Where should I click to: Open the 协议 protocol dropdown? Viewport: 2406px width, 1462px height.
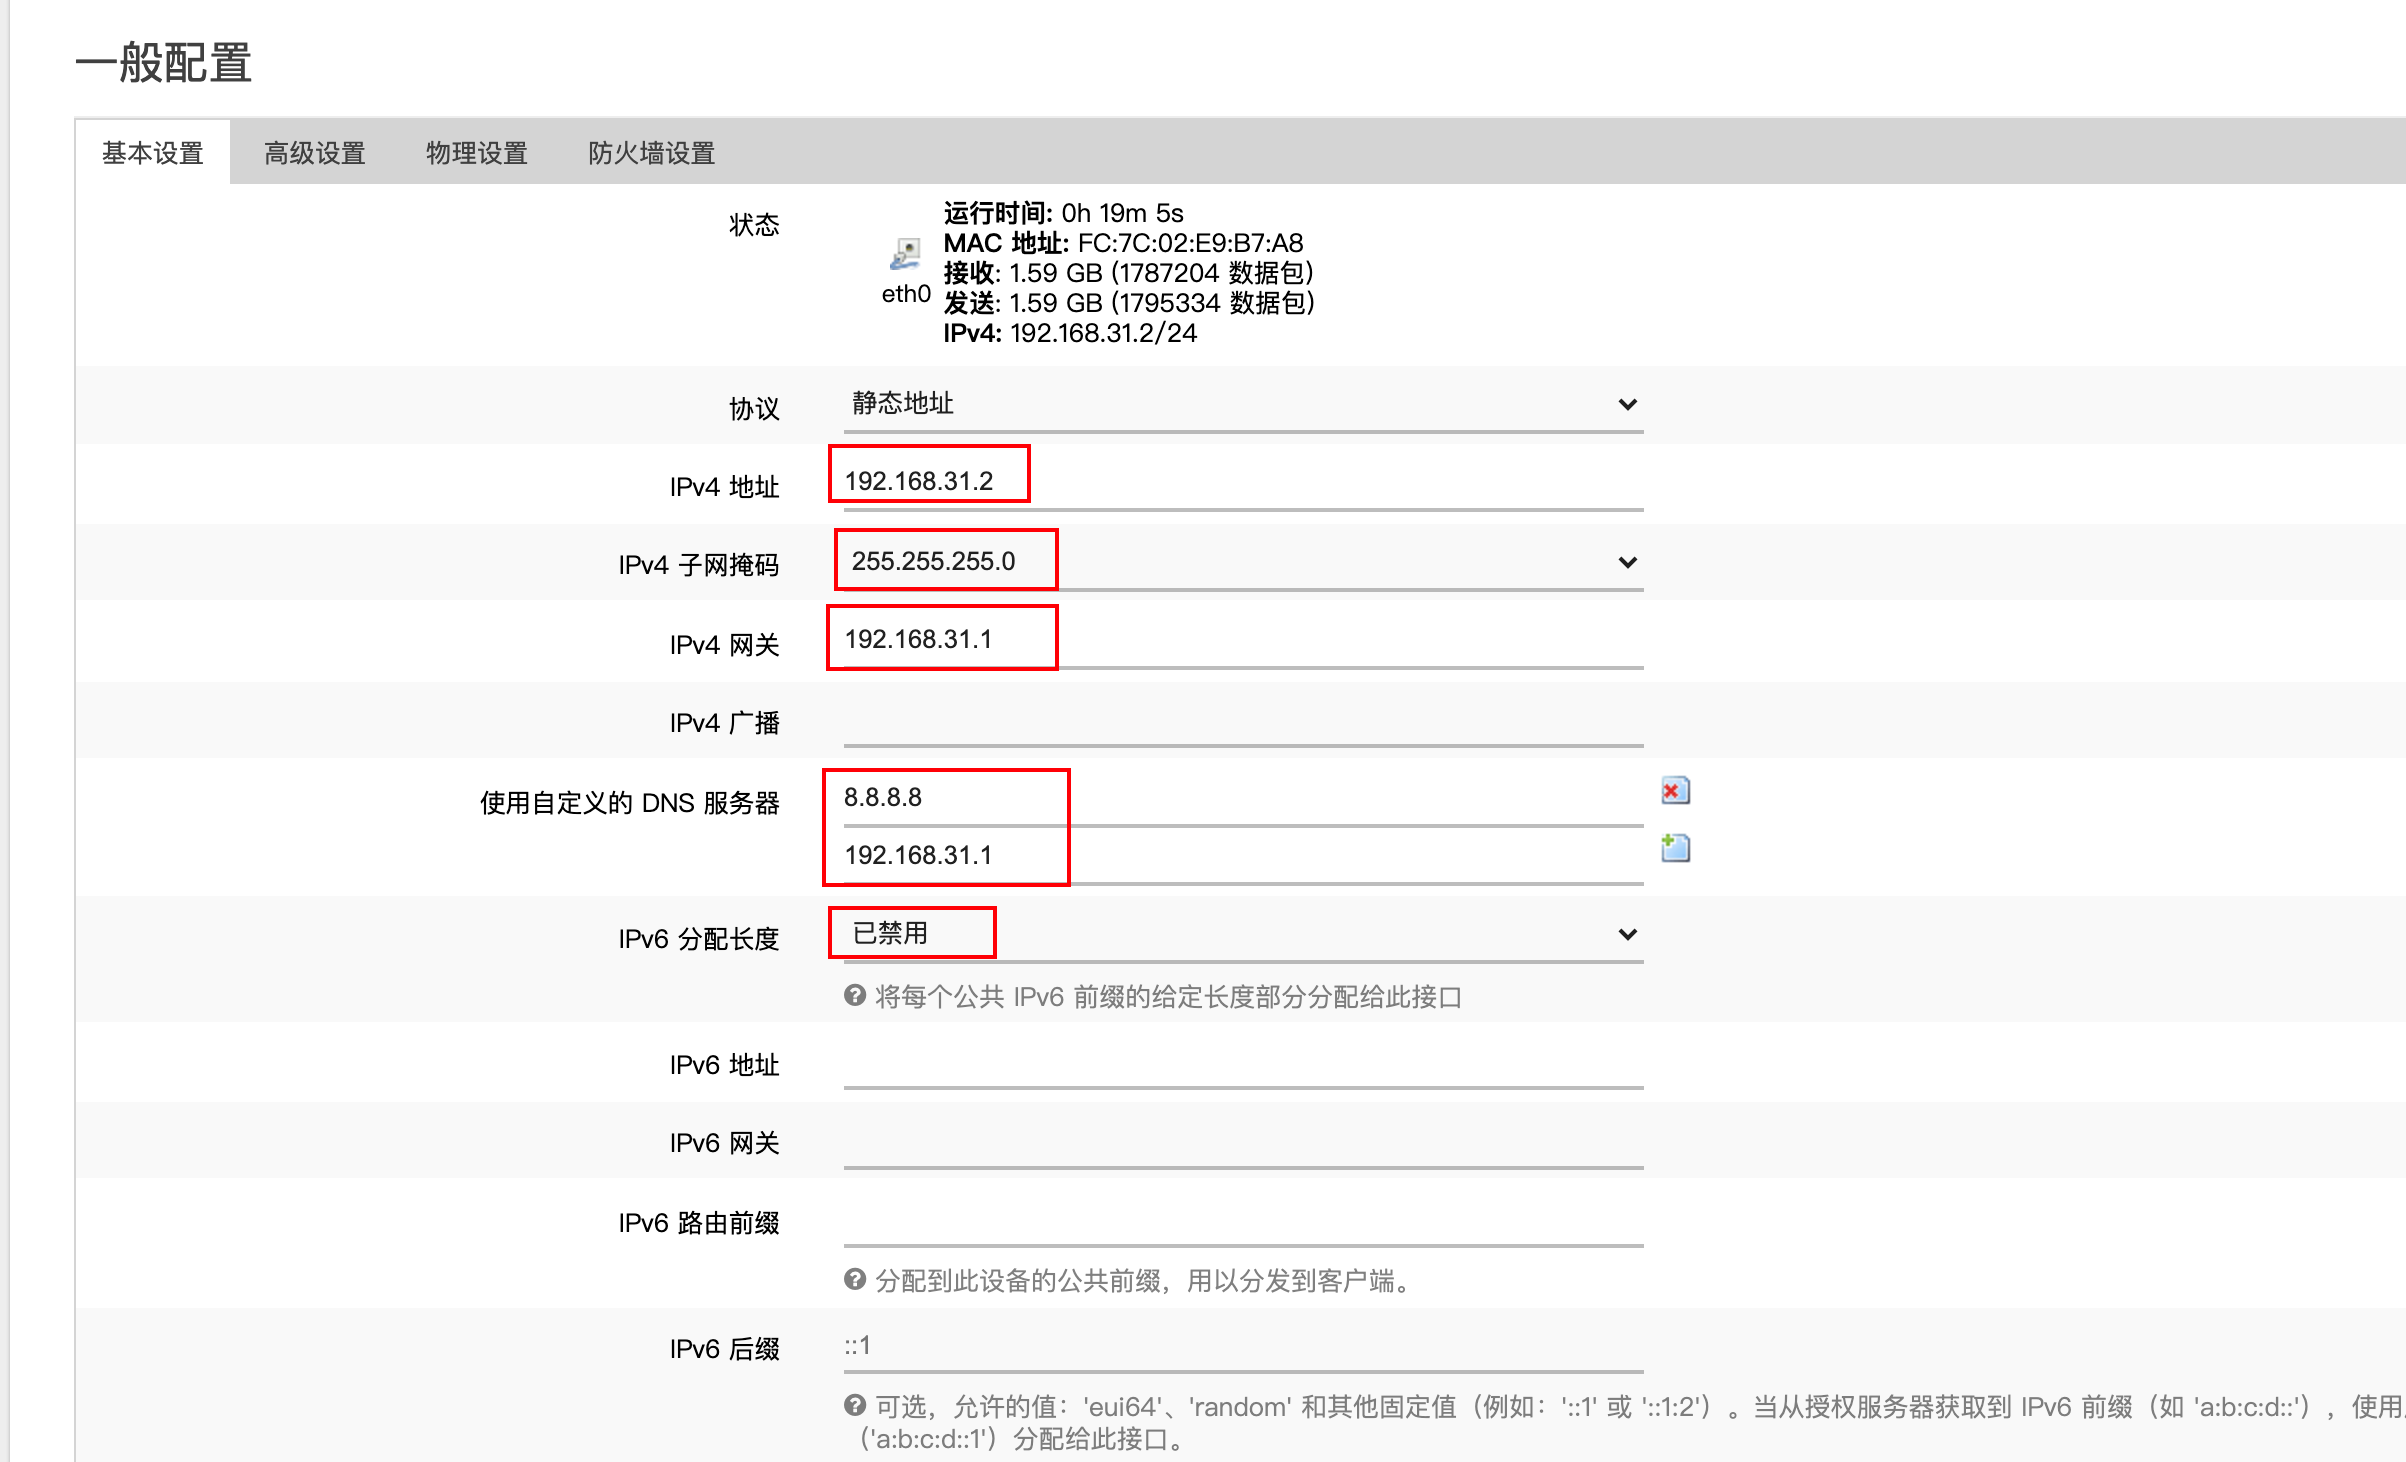tap(1243, 404)
